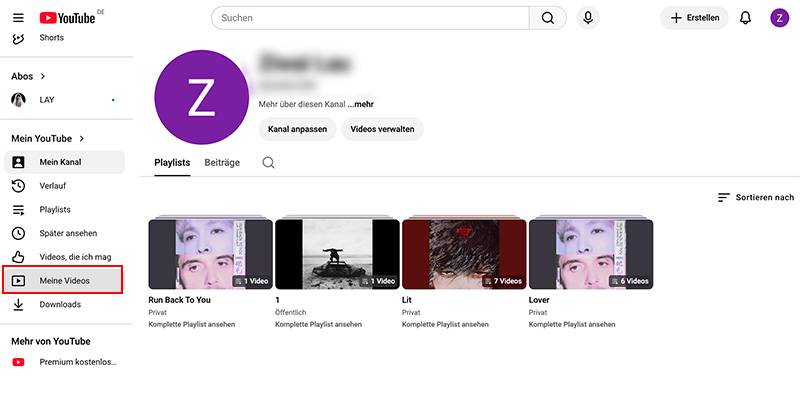800x400 pixels.
Task: Open Downloads in the sidebar
Action: (64, 305)
